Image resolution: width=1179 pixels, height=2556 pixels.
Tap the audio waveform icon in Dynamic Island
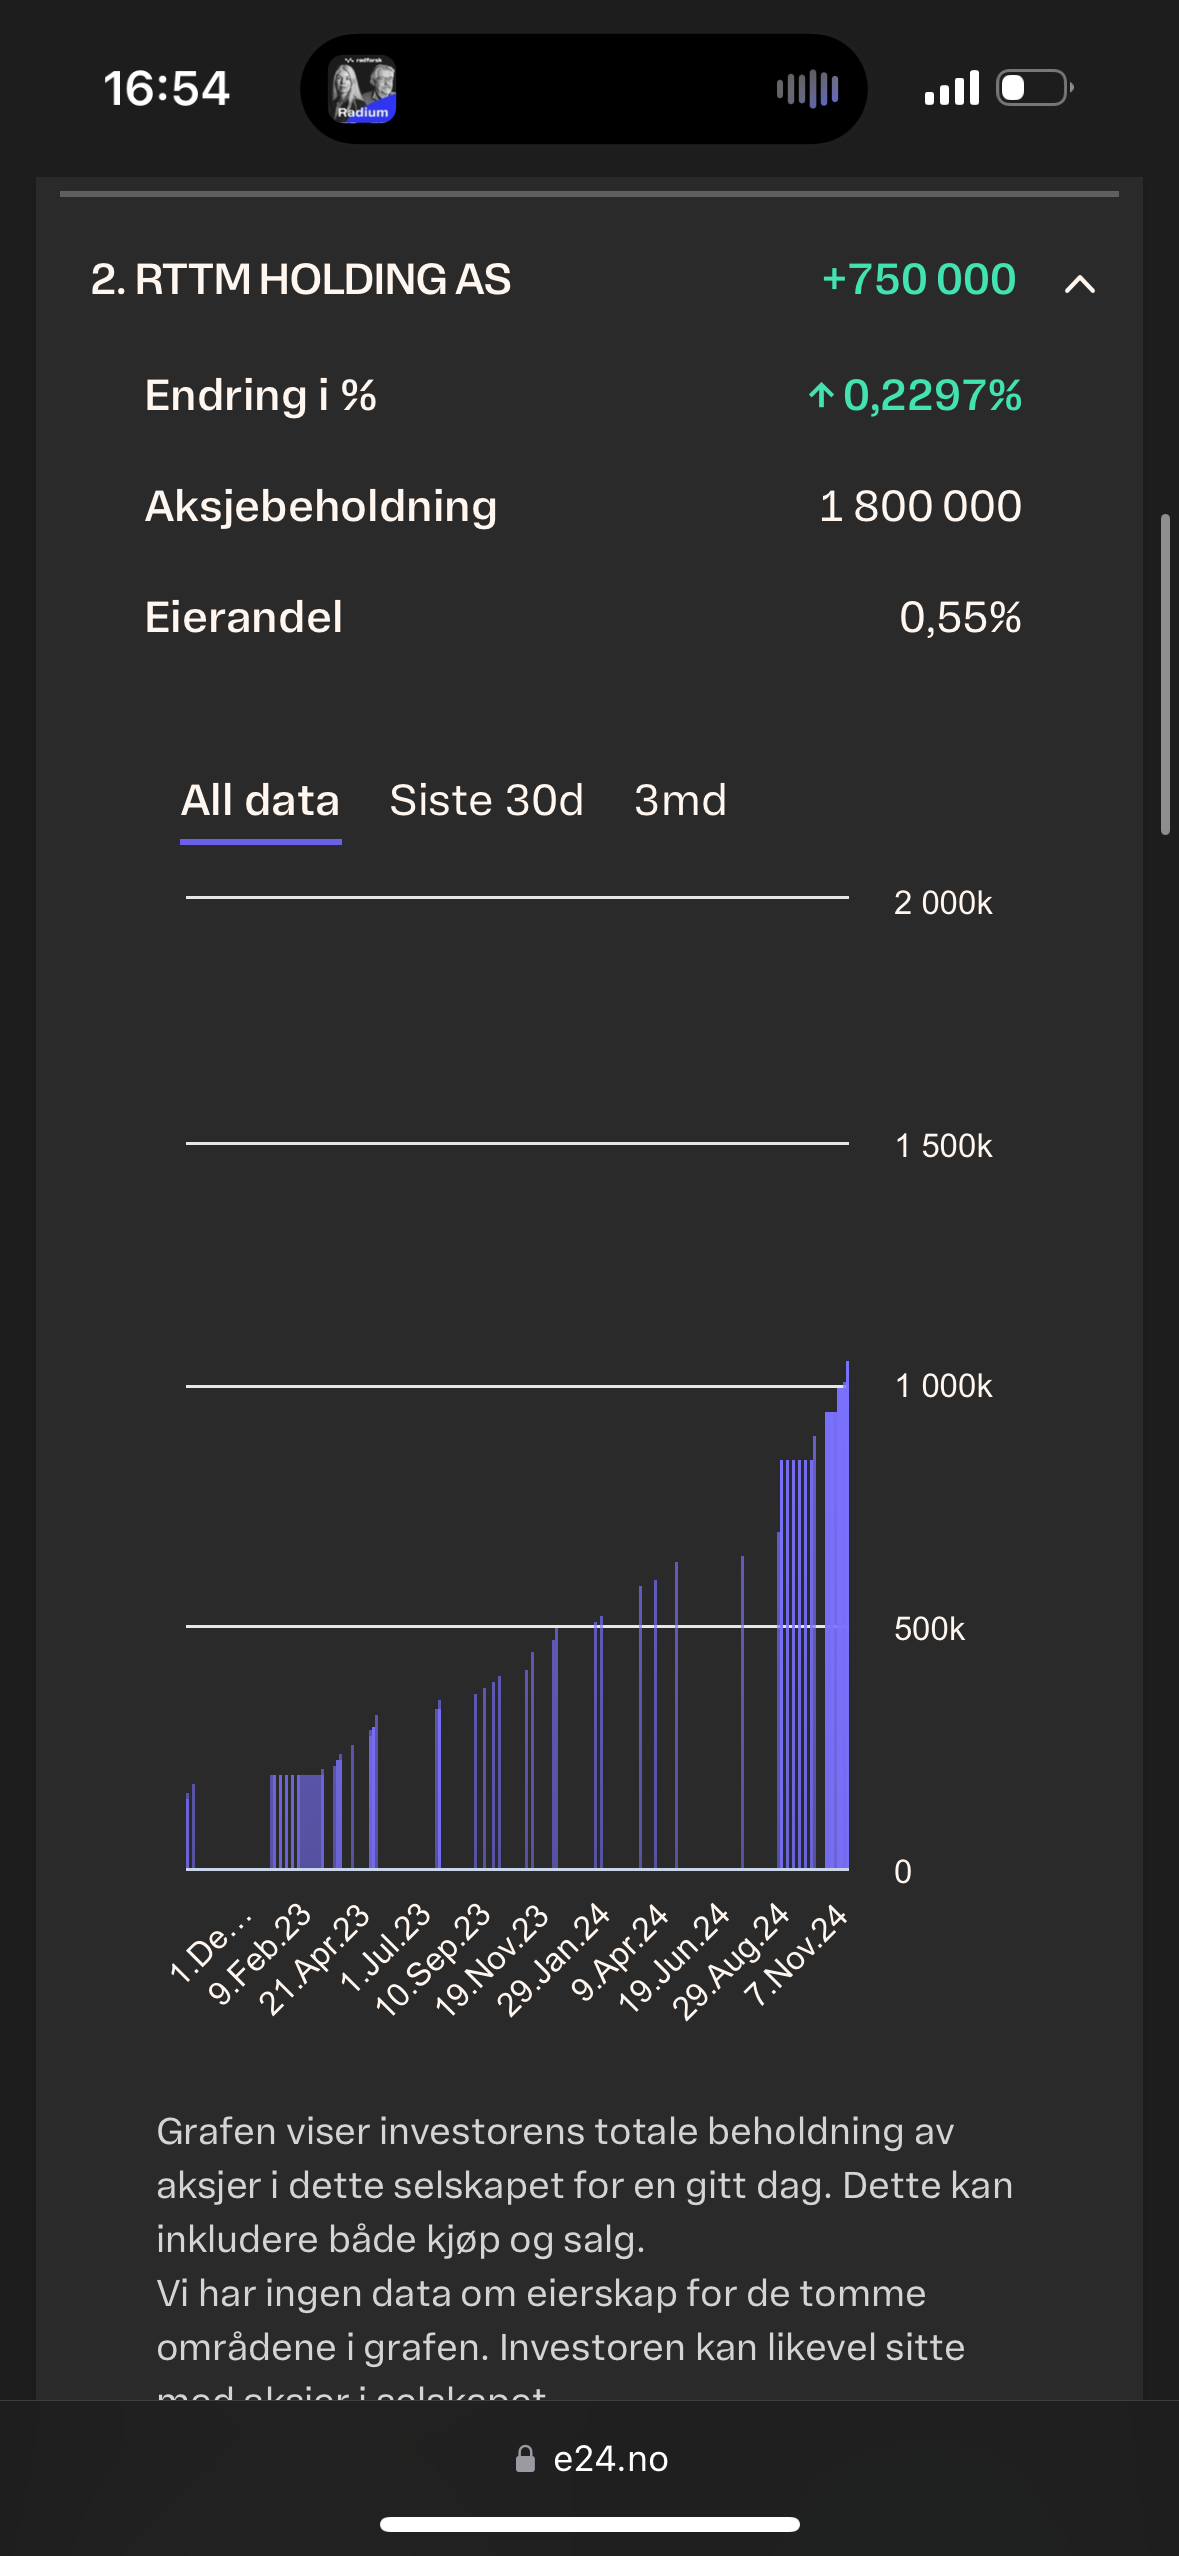tap(807, 89)
